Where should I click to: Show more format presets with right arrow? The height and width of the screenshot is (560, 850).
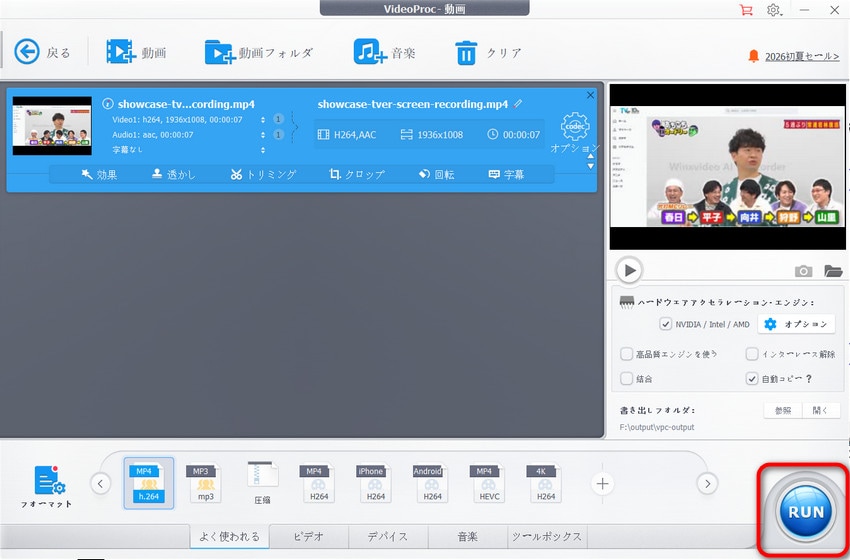tap(707, 483)
